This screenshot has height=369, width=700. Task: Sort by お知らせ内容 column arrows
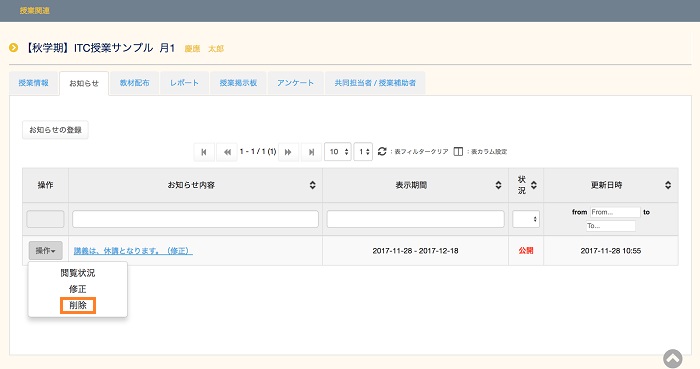click(312, 185)
